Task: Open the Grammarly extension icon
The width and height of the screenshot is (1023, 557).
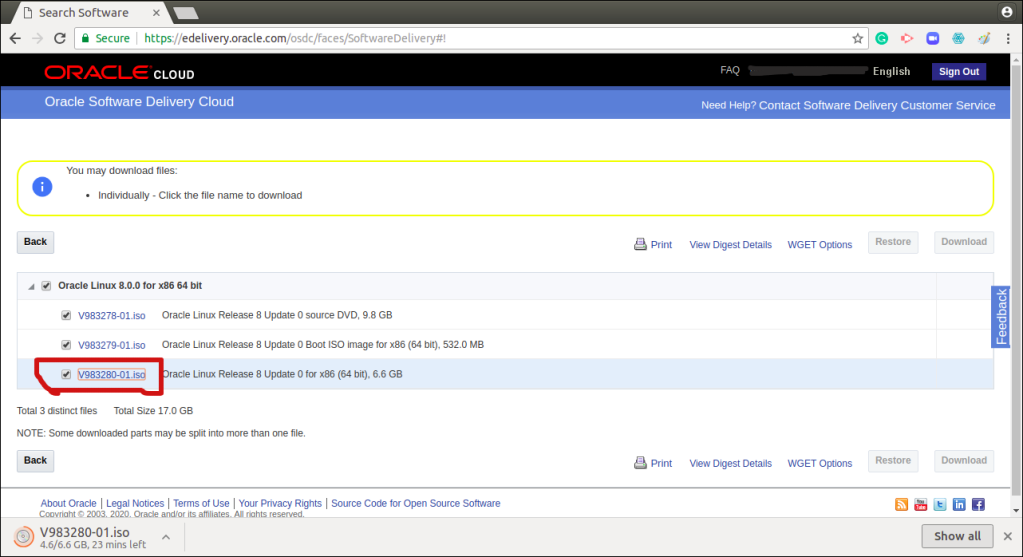Action: tap(881, 38)
